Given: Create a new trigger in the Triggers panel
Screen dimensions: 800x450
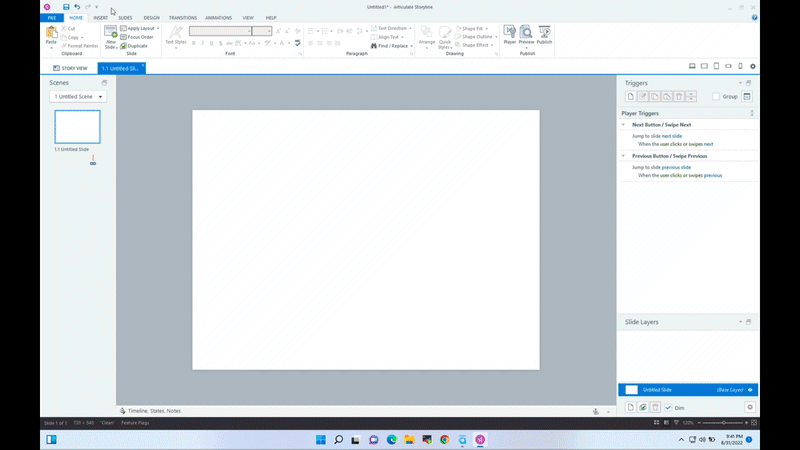Looking at the screenshot, I should [630, 97].
